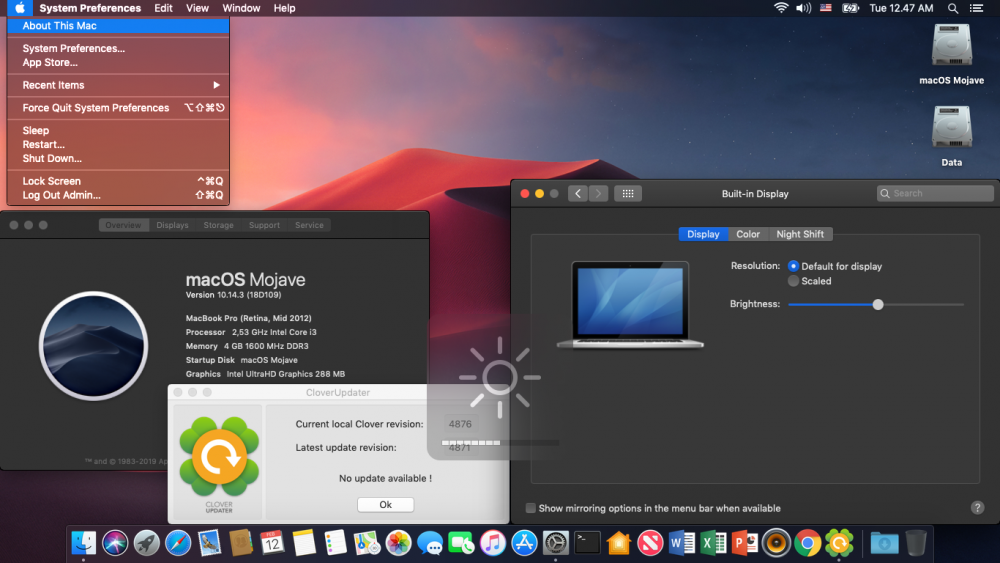Open Window menu in menu bar
This screenshot has width=1000, height=563.
pos(241,8)
